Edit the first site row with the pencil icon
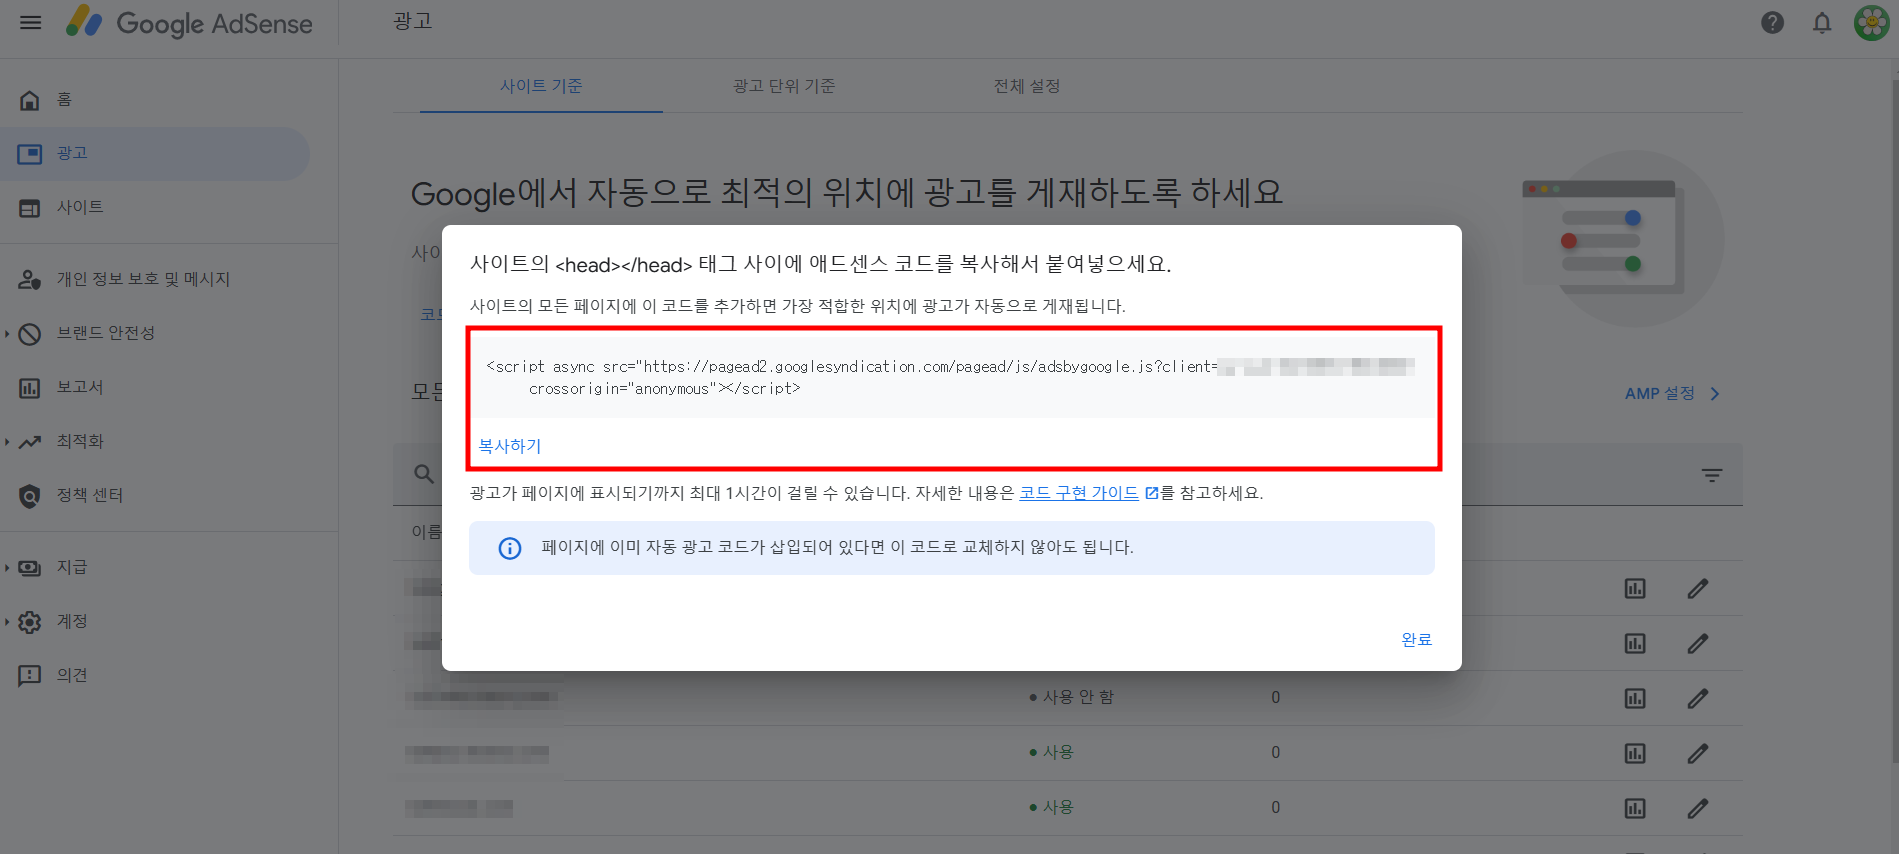The image size is (1899, 854). pyautogui.click(x=1698, y=589)
